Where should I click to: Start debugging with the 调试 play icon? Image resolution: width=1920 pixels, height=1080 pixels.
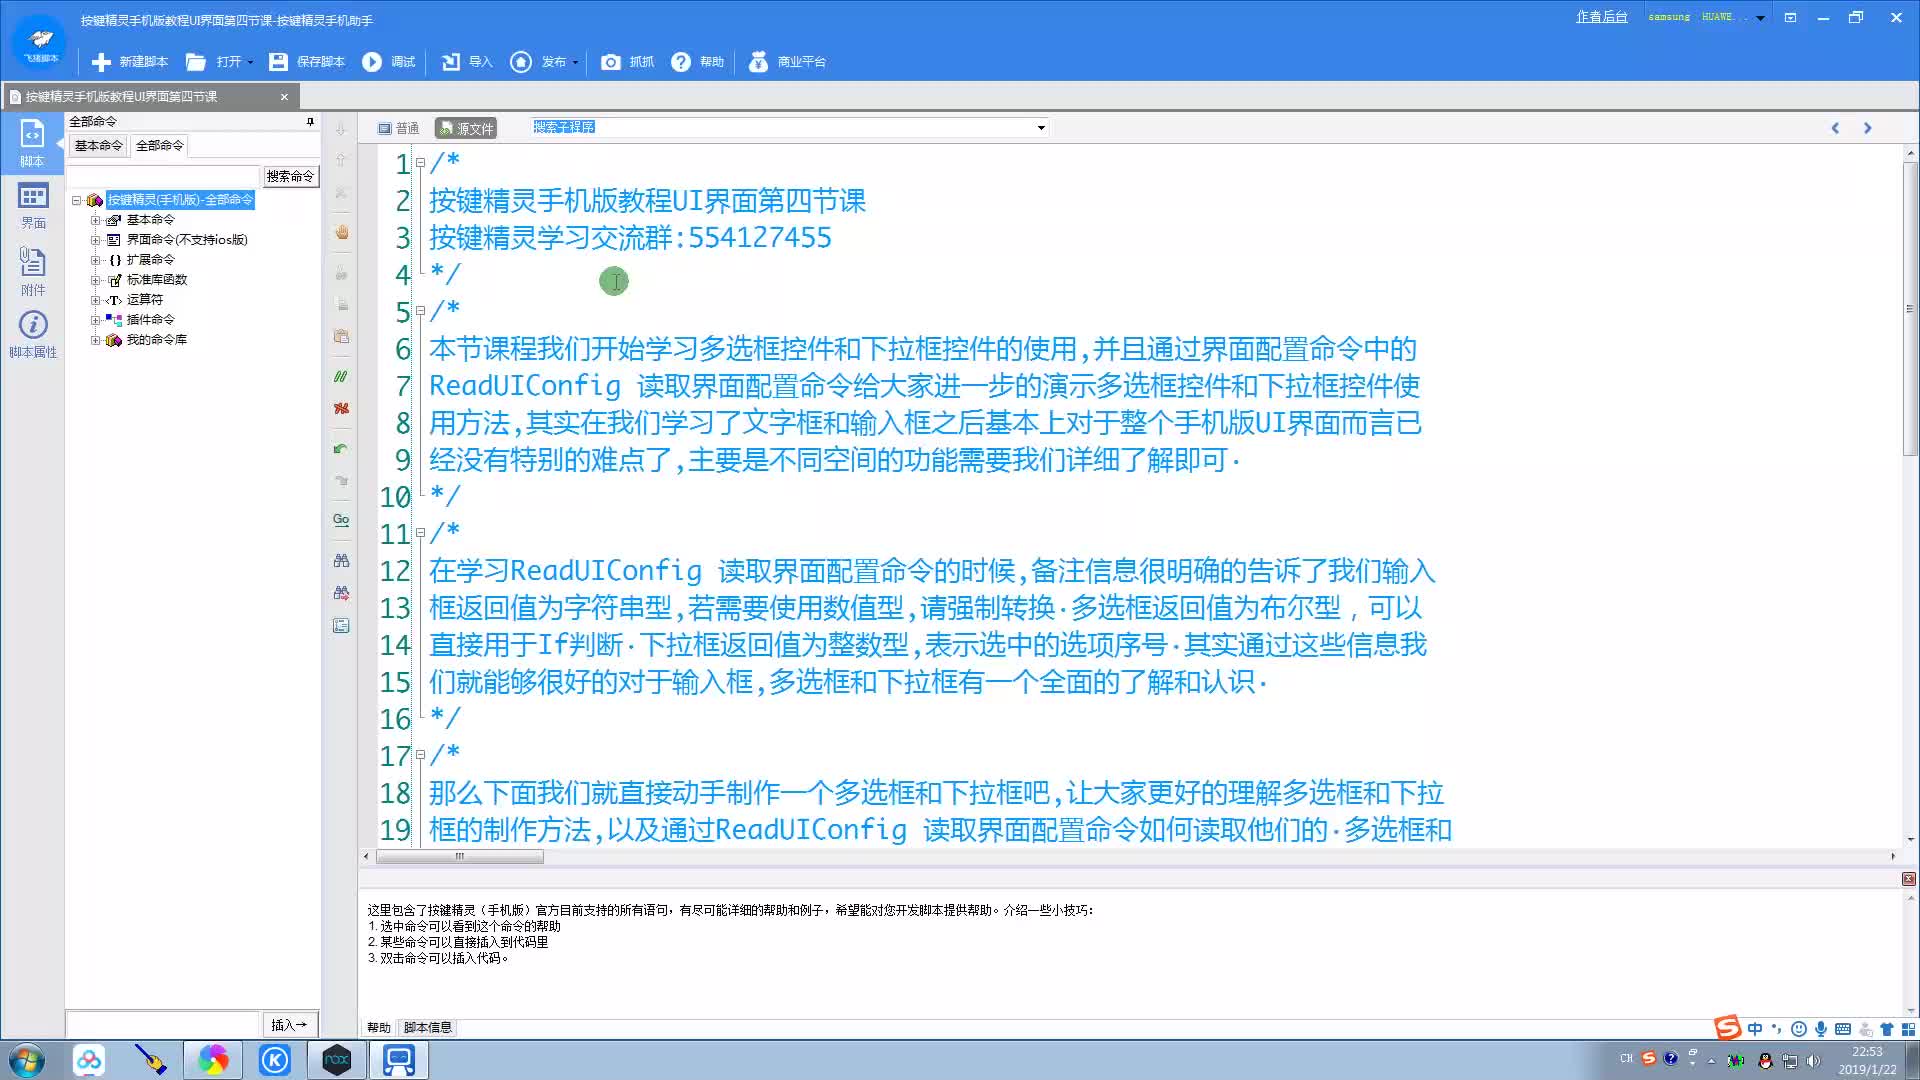point(372,62)
